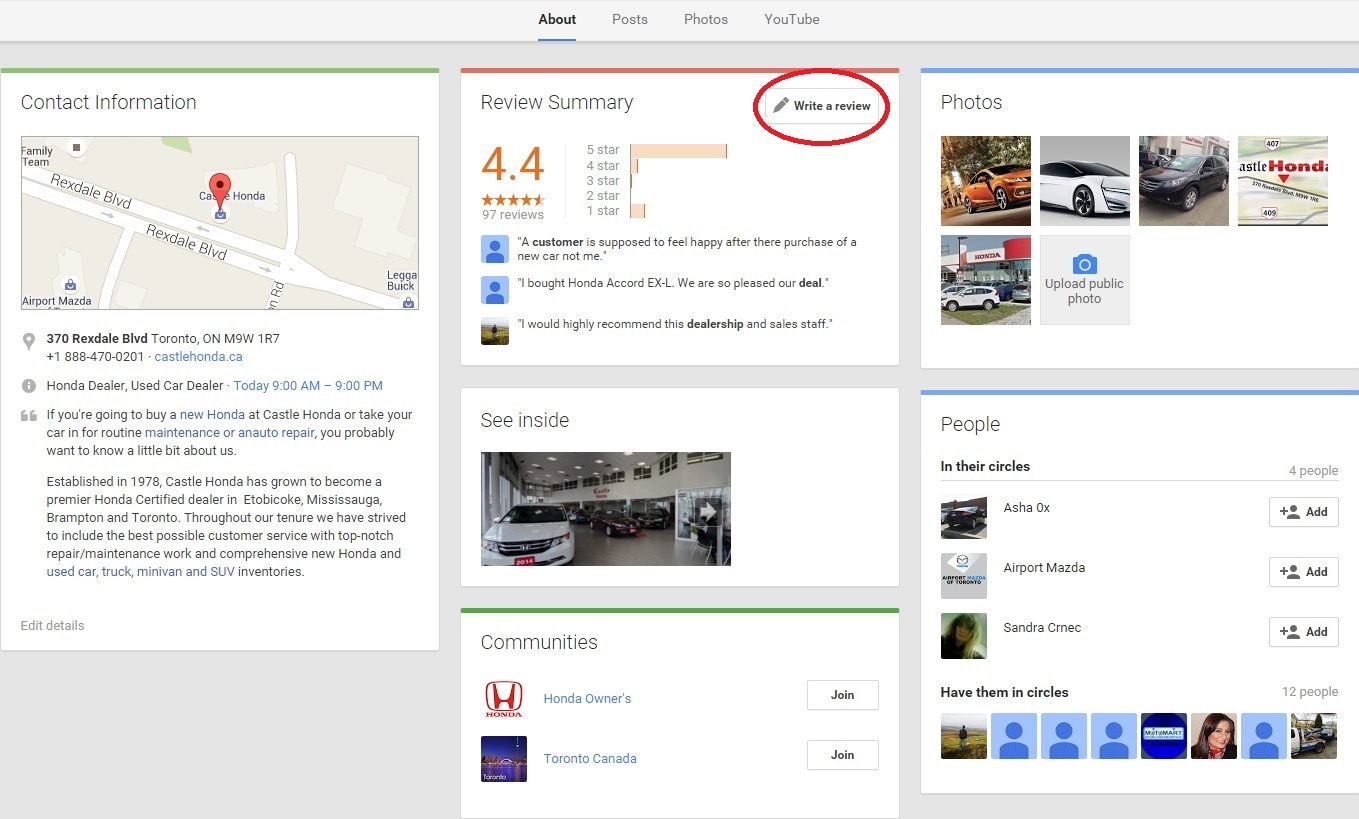Open the YouTube tab
1359x819 pixels.
(792, 19)
